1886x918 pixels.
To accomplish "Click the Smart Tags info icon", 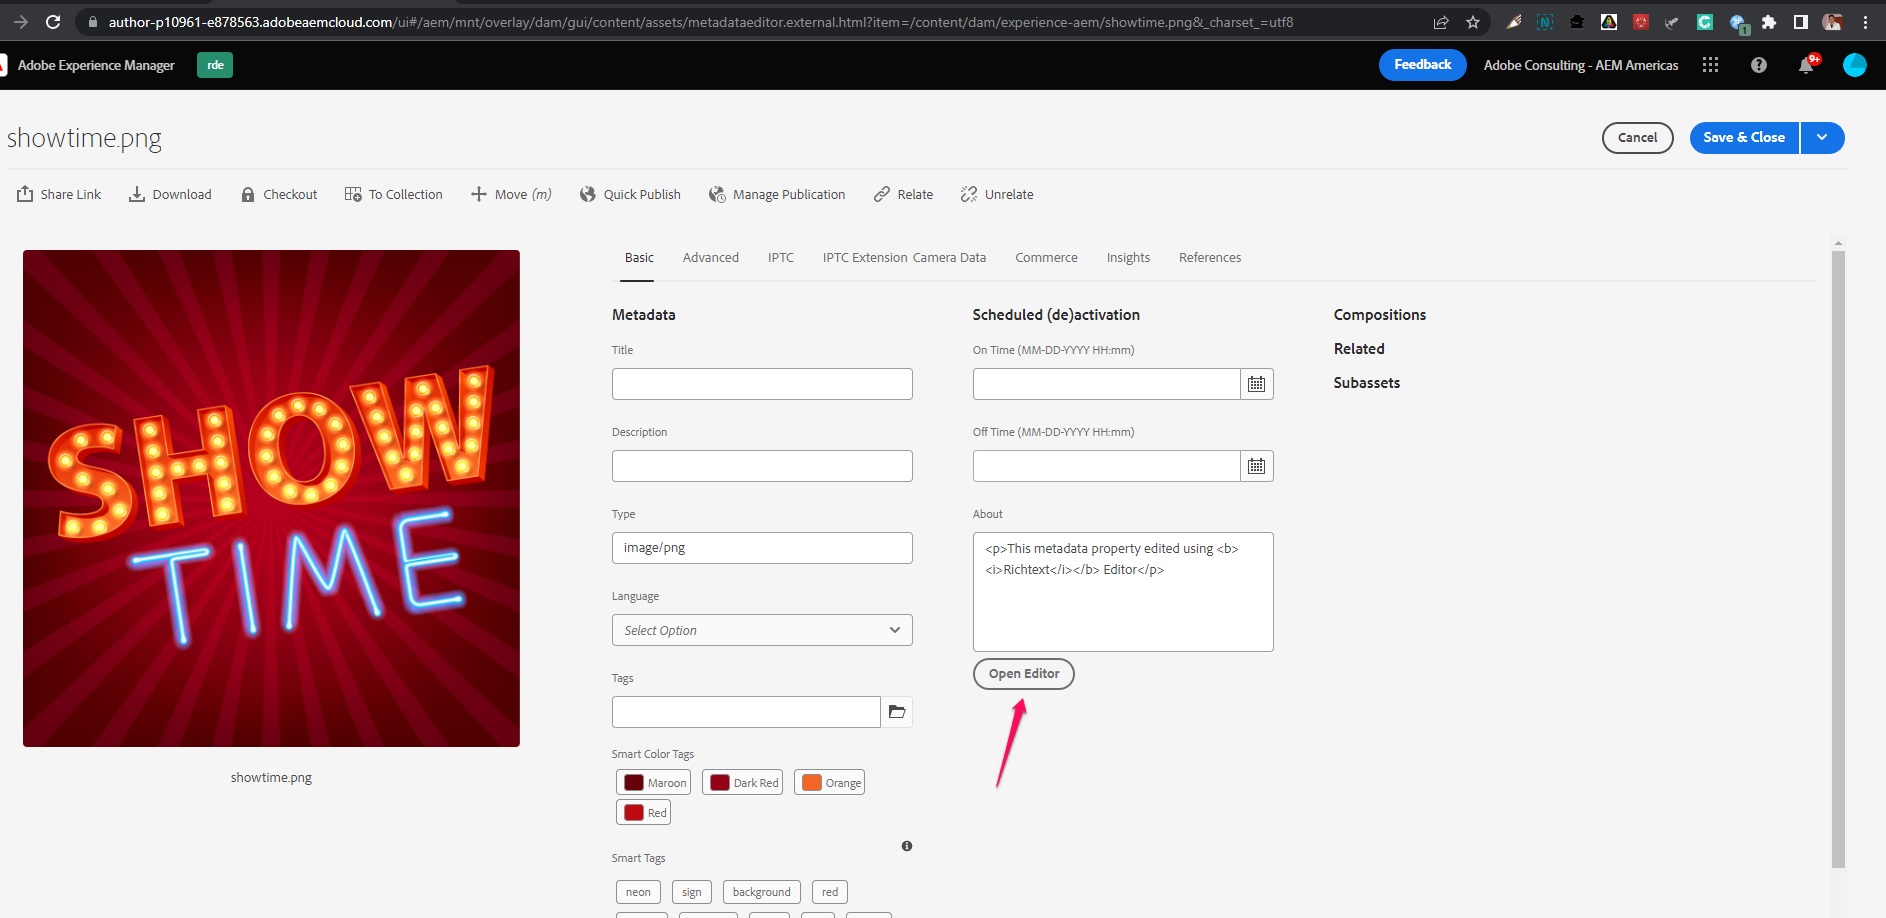I will 907,846.
